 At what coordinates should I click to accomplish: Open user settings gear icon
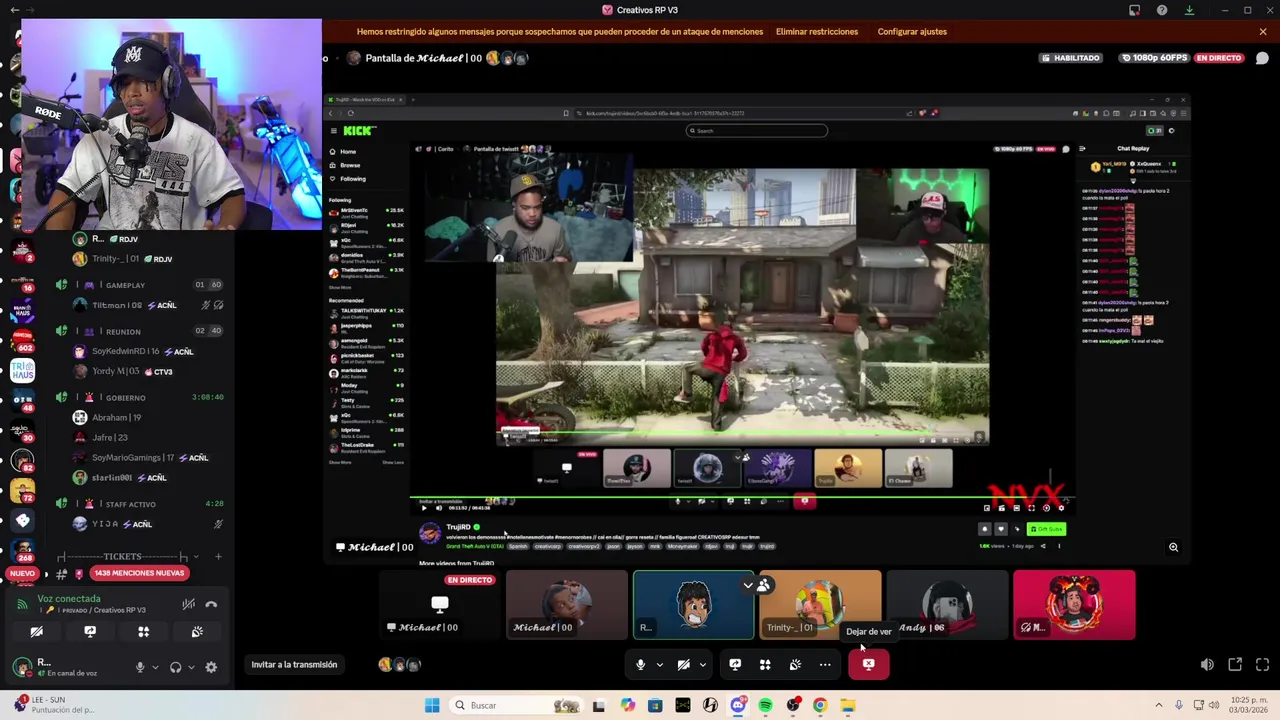pos(211,667)
